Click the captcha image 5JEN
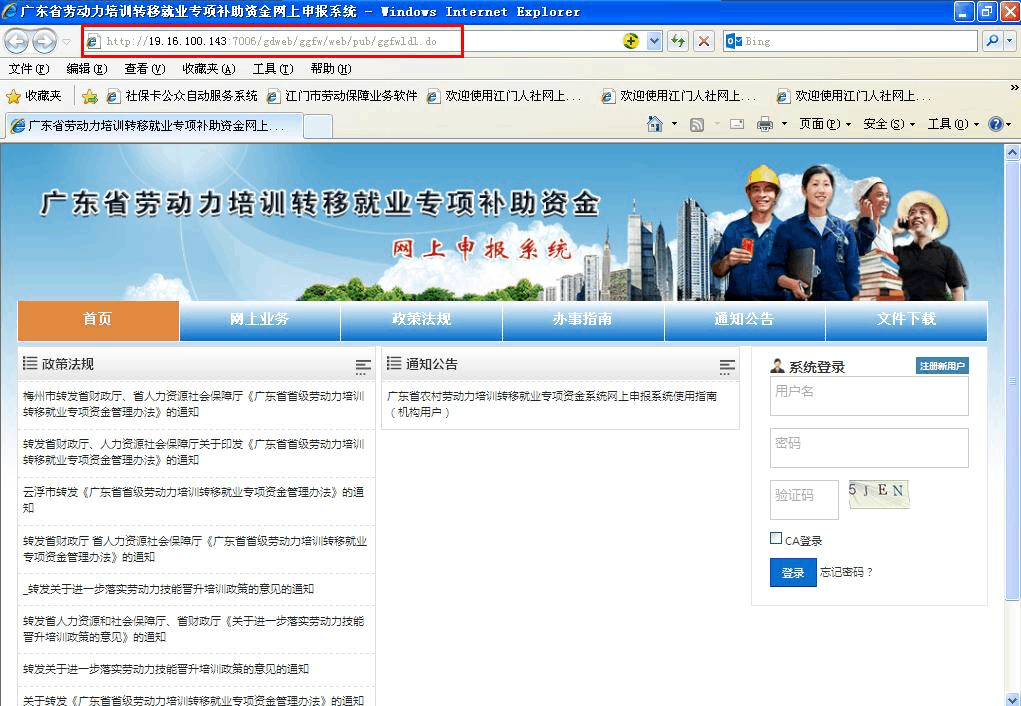The image size is (1021, 706). (x=878, y=494)
